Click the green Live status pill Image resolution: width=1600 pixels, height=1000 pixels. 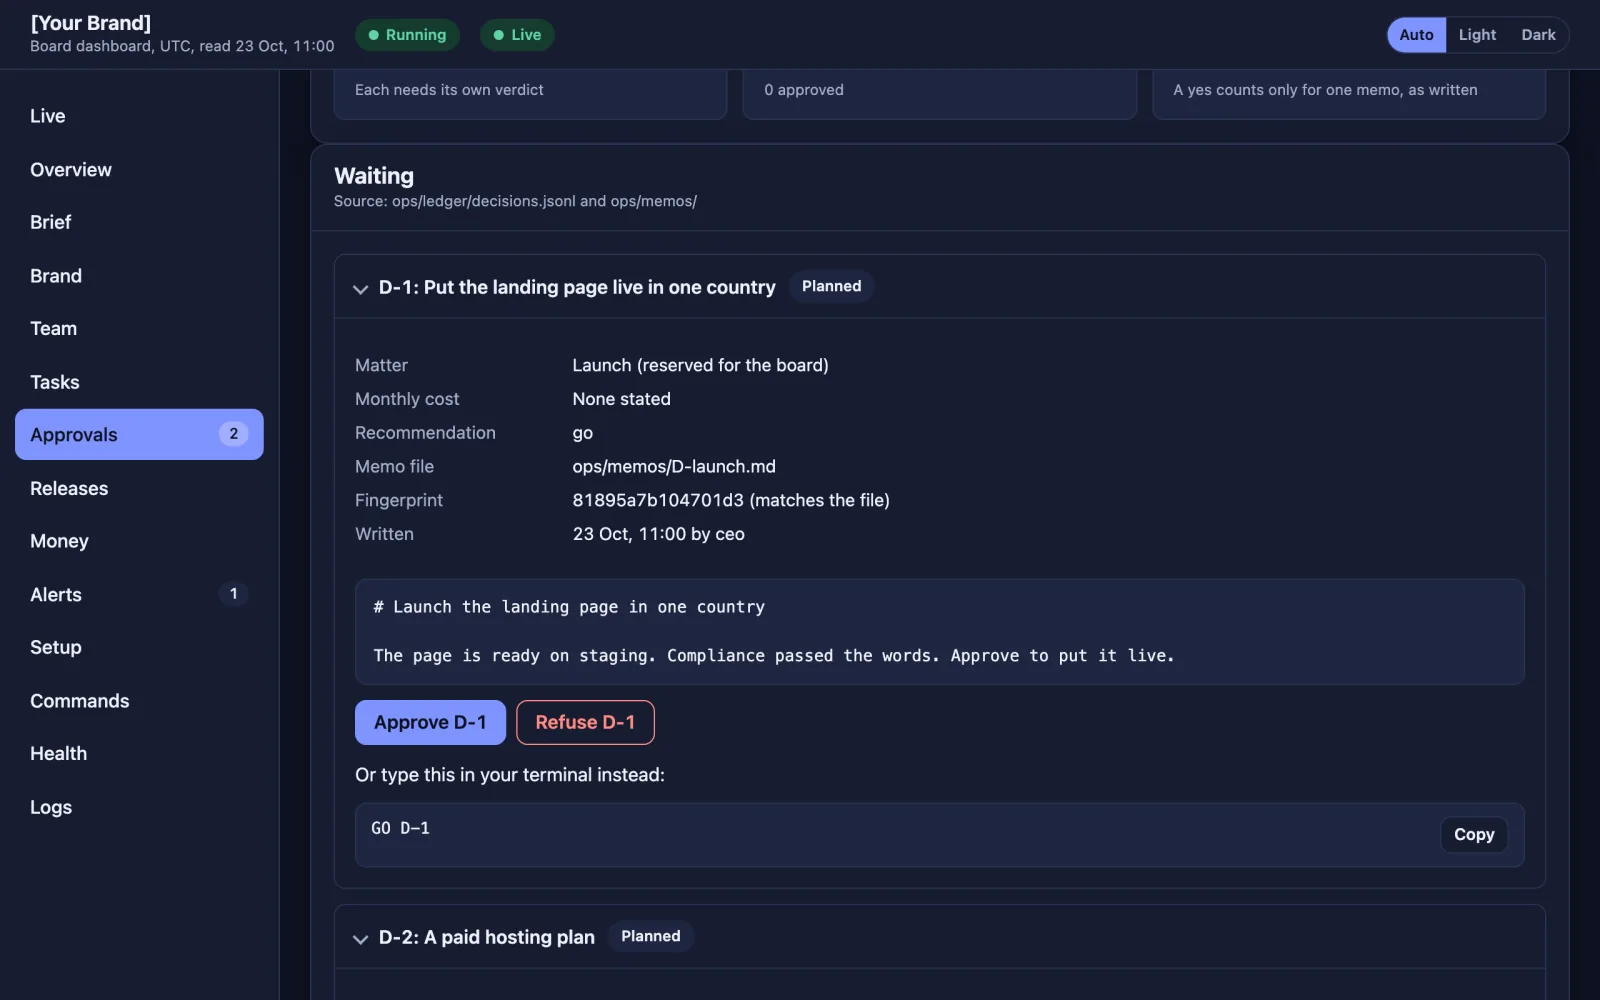click(x=517, y=35)
